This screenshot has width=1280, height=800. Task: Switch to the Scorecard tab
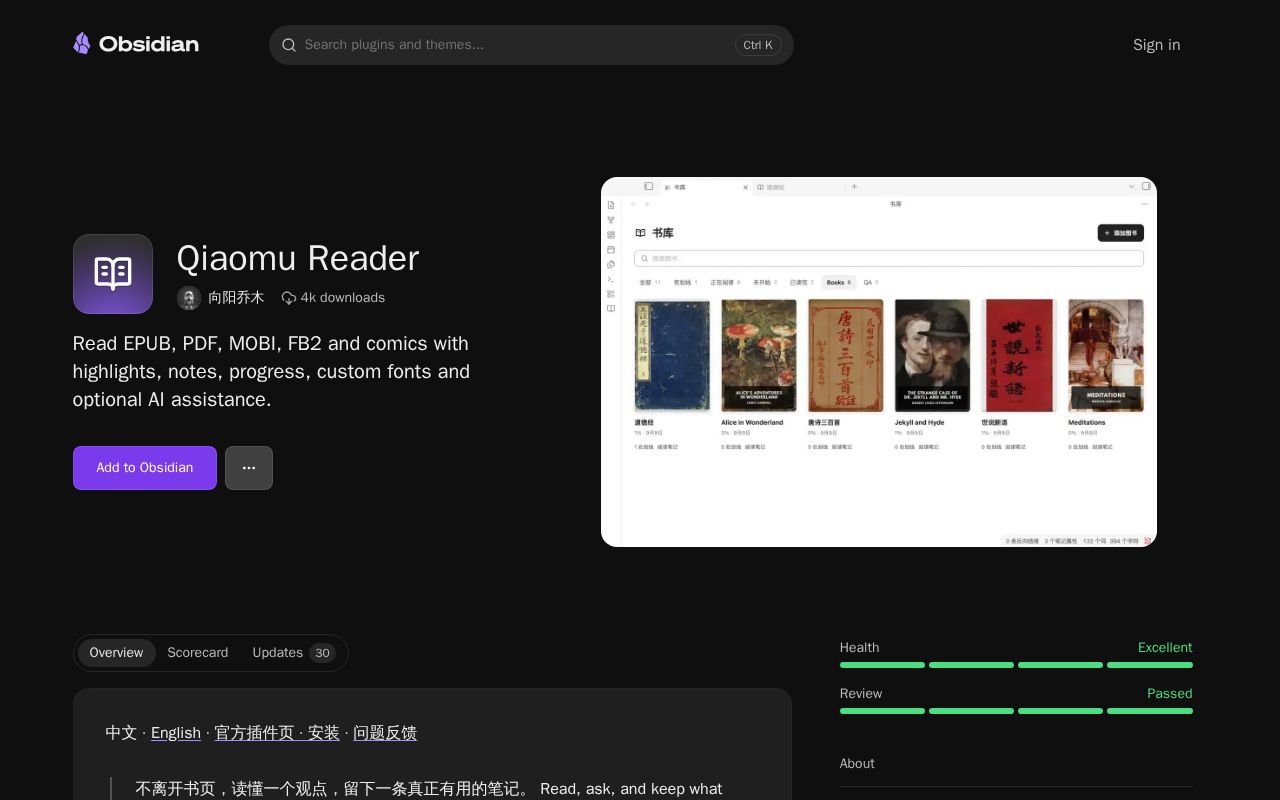pos(198,653)
